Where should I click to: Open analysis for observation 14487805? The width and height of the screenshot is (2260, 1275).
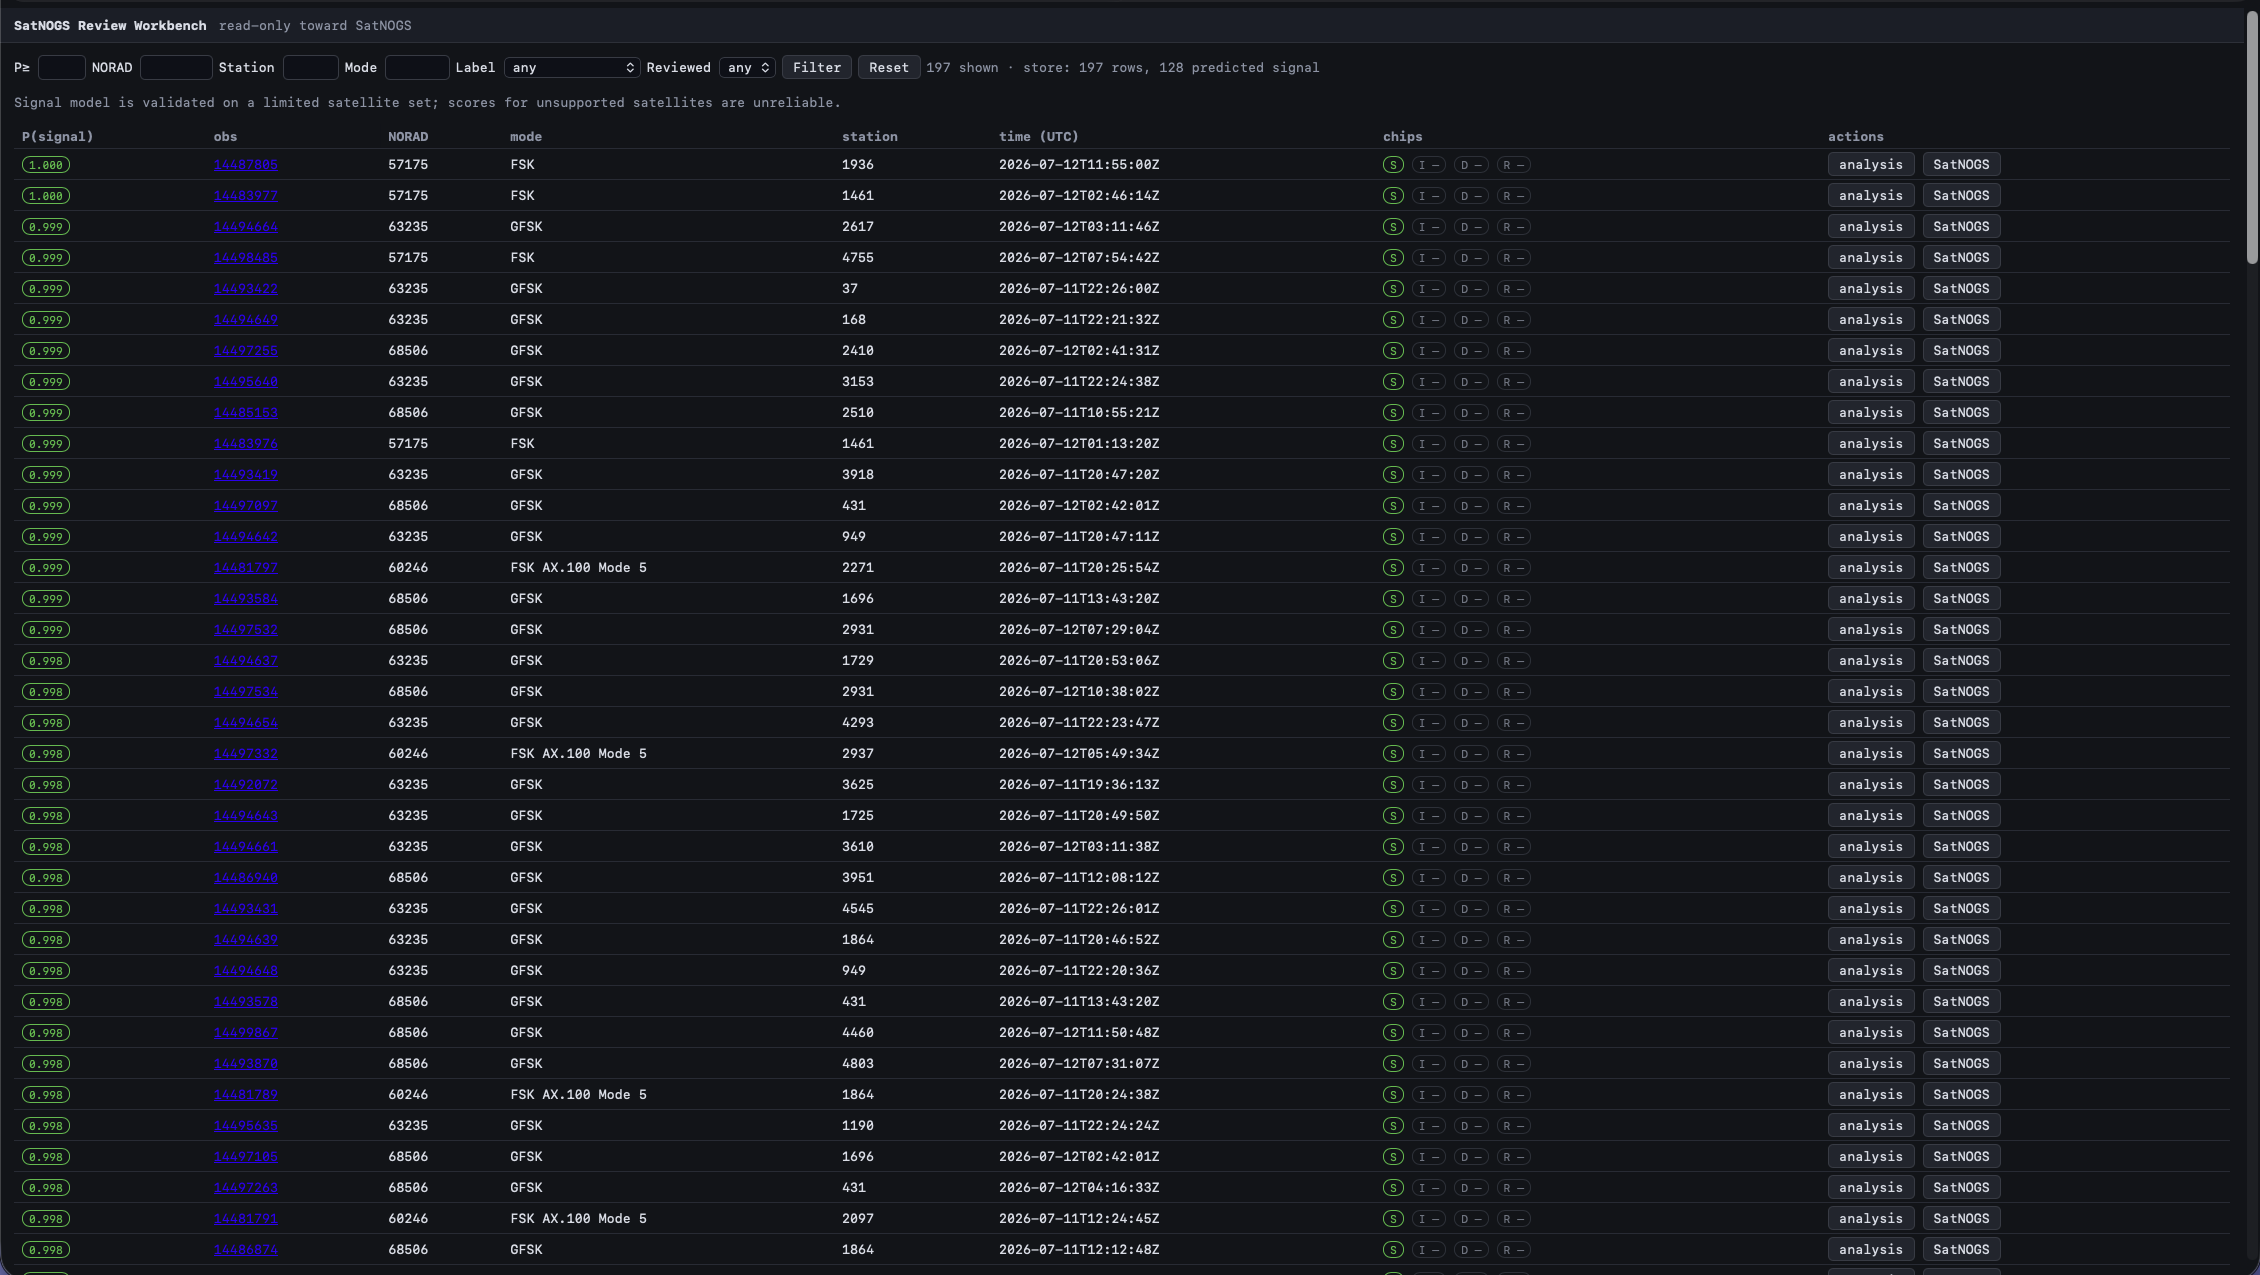click(x=1871, y=165)
